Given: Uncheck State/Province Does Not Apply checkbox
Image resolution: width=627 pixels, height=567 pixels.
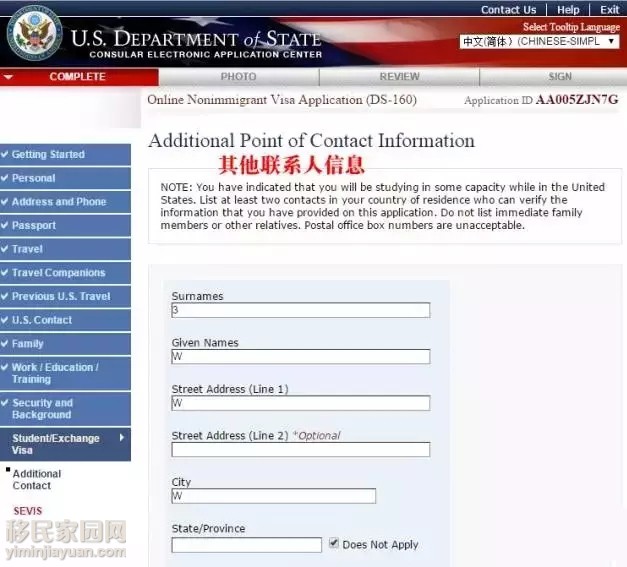Looking at the screenshot, I should click(333, 543).
